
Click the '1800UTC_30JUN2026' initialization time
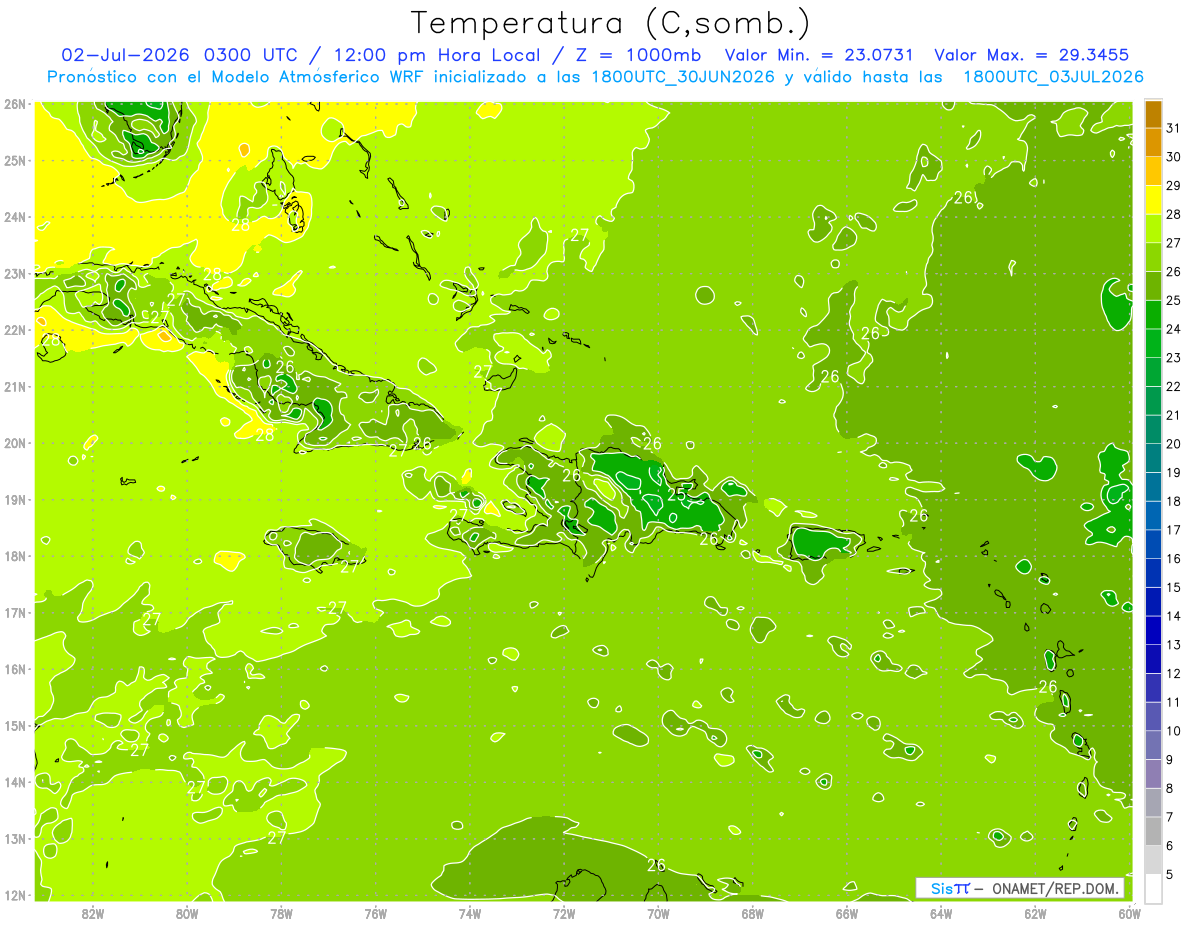coord(682,77)
